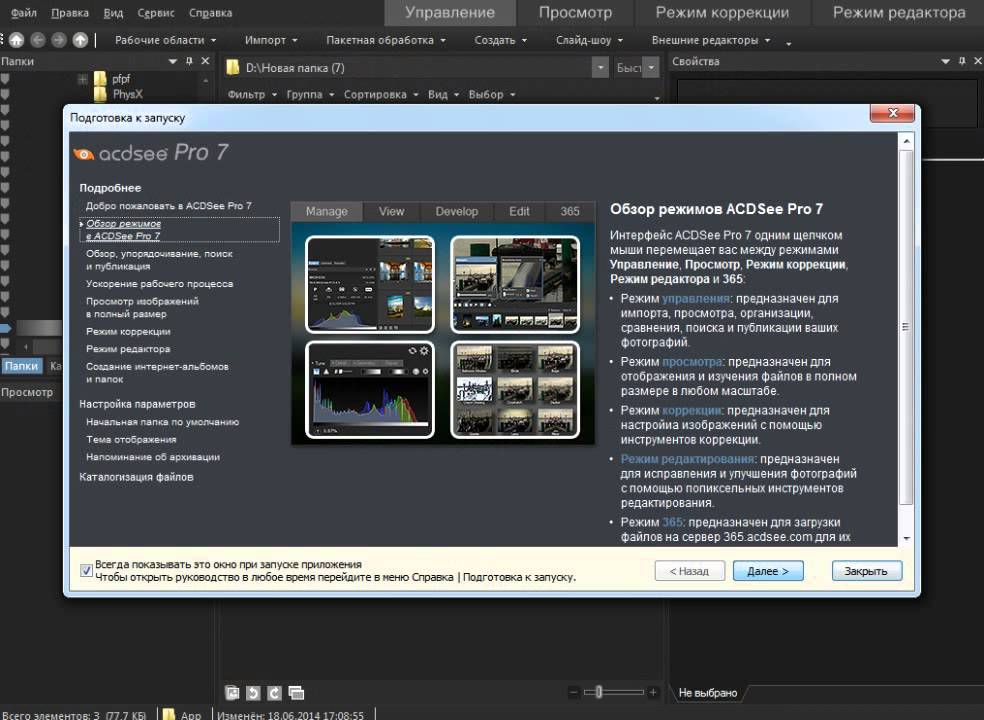Open 'Тема отображения' settings topic
984x720 pixels.
(131, 439)
